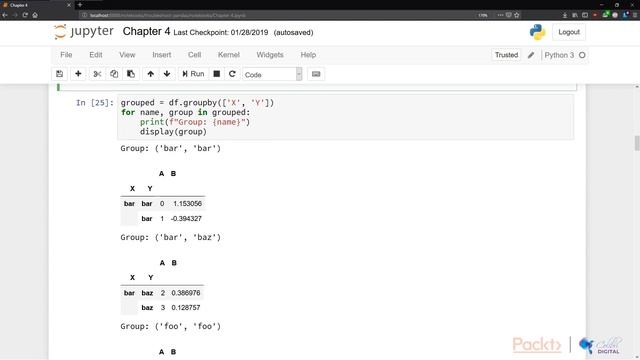This screenshot has height=360, width=640.
Task: Open a new browser tab
Action: pyautogui.click(x=80, y=5)
